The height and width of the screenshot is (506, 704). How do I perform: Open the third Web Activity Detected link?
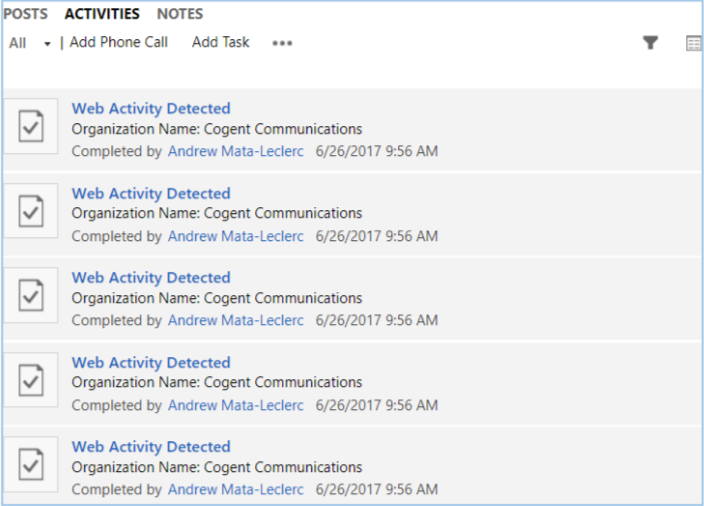151,277
